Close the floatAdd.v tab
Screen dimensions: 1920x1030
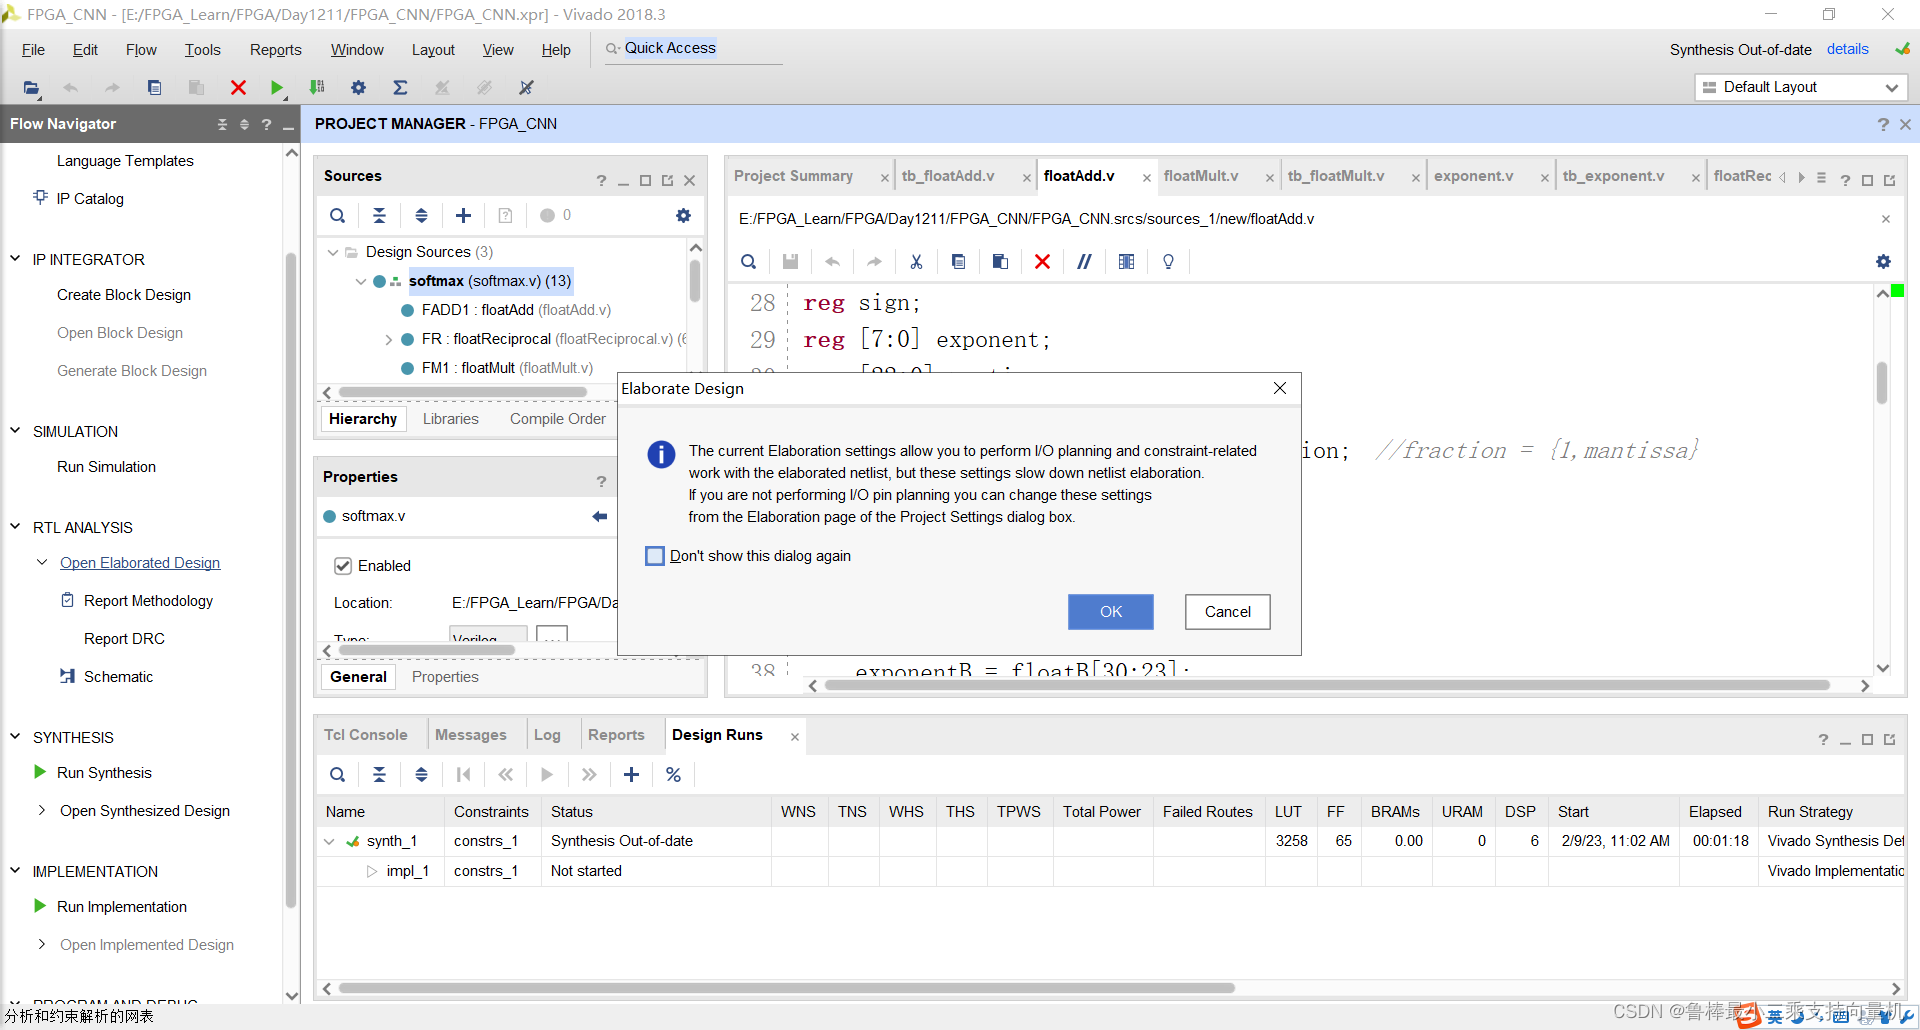pos(1146,178)
